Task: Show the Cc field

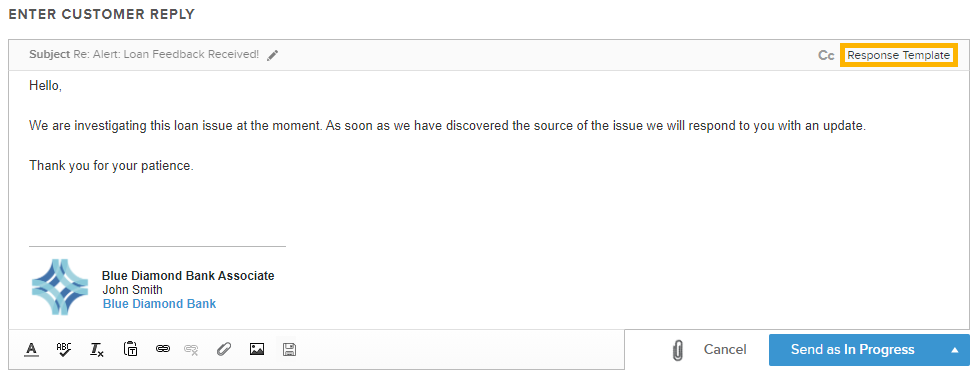Action: [826, 55]
